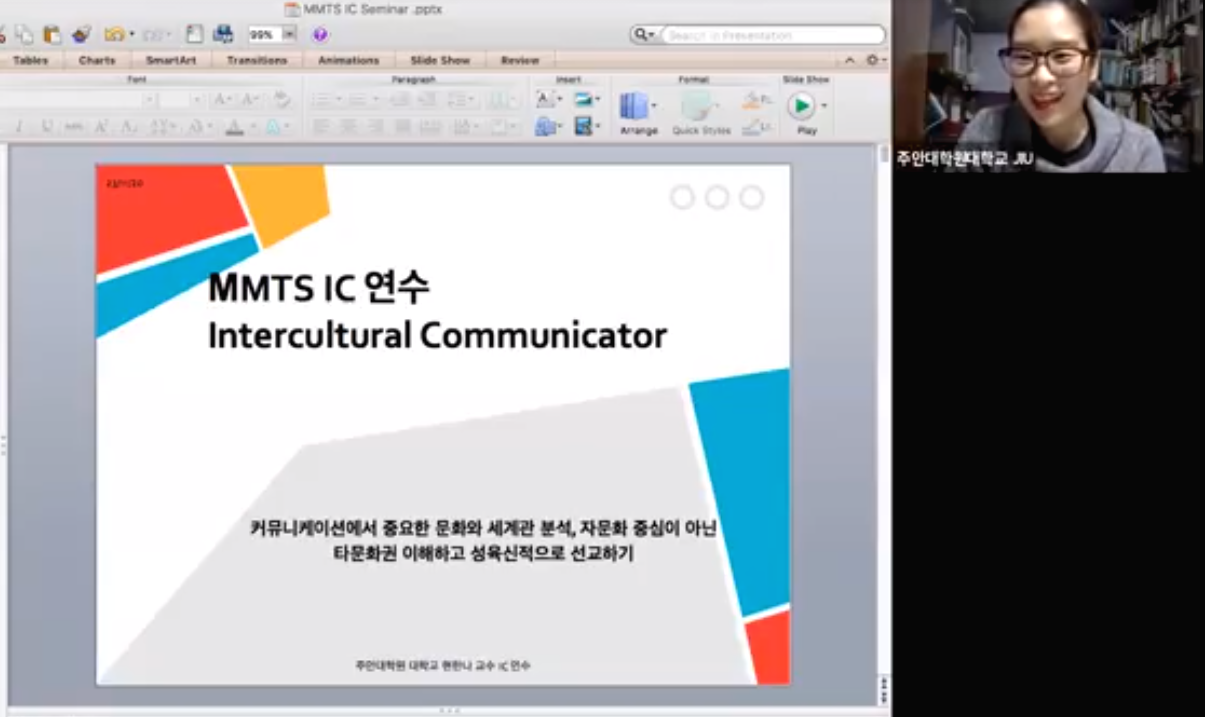Switch to the SmartArt tab
1205x717 pixels.
(171, 60)
